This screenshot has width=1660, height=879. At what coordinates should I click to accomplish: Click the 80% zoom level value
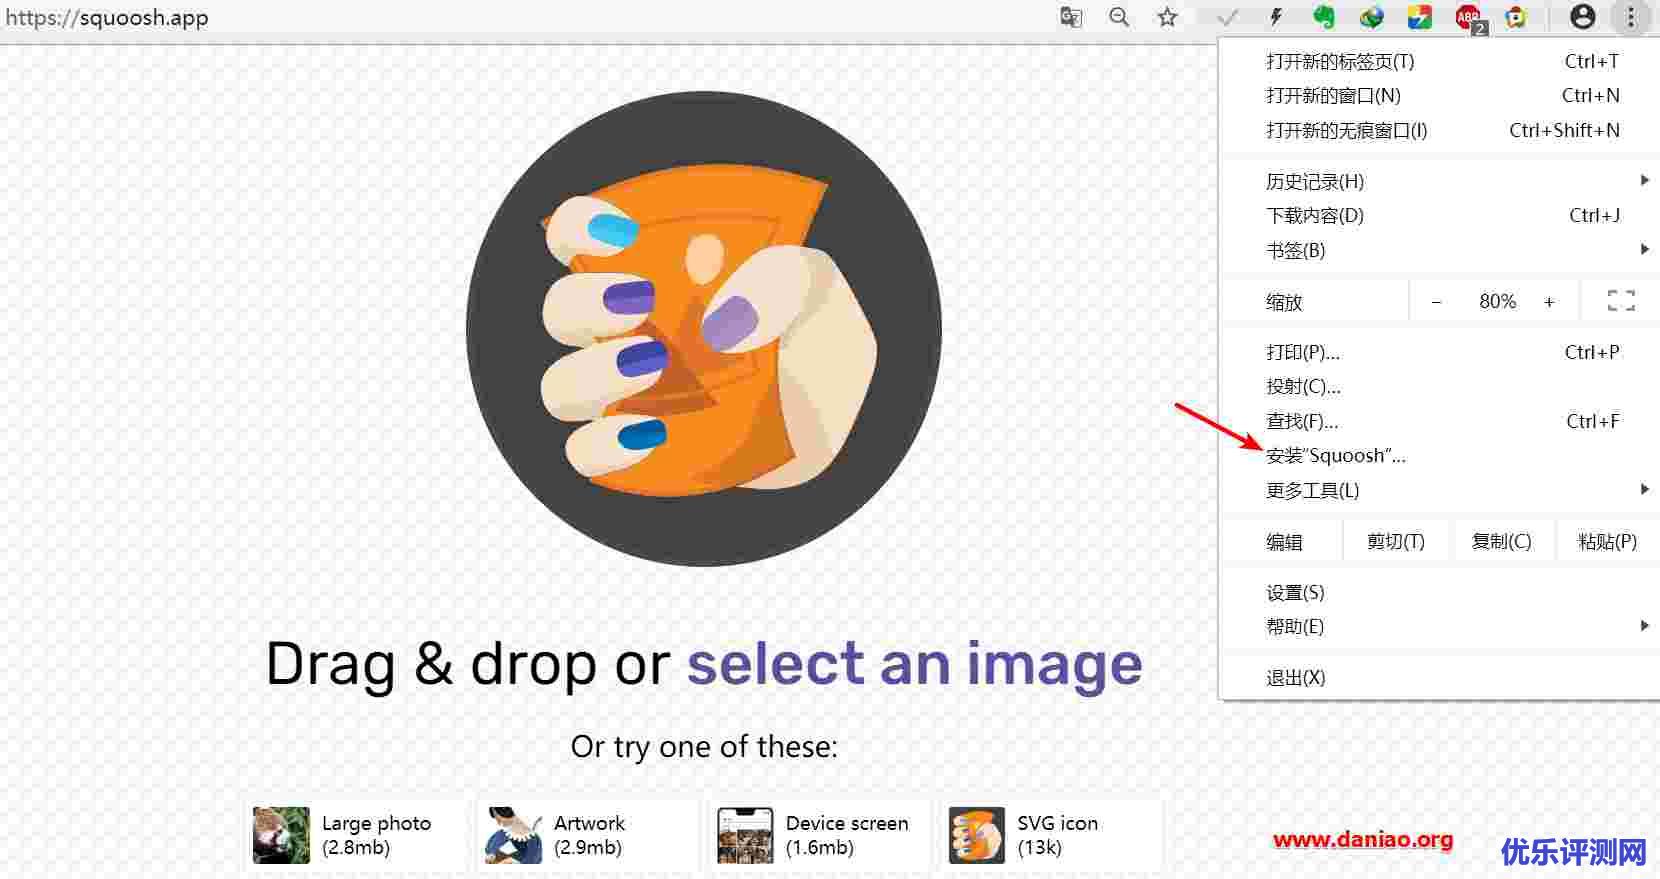coord(1497,301)
